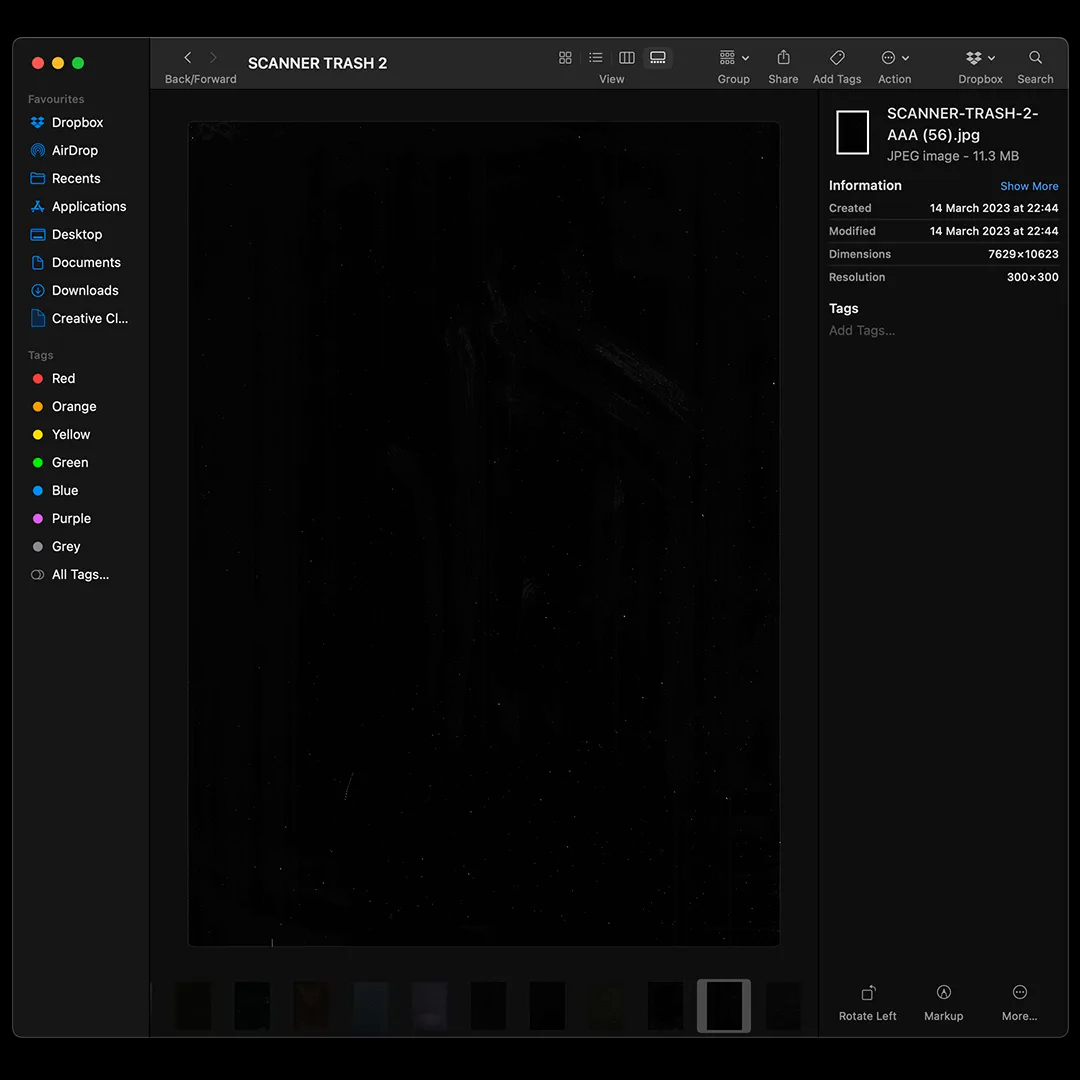Open Markup for the selected image
The width and height of the screenshot is (1080, 1080).
943,1000
